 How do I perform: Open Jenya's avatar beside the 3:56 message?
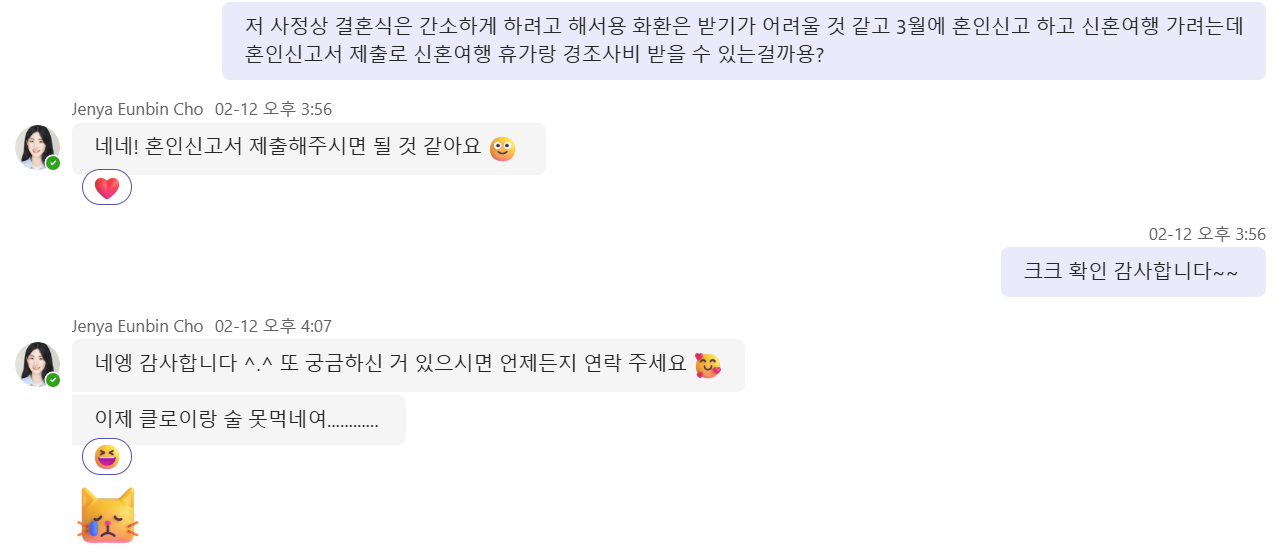(x=37, y=147)
